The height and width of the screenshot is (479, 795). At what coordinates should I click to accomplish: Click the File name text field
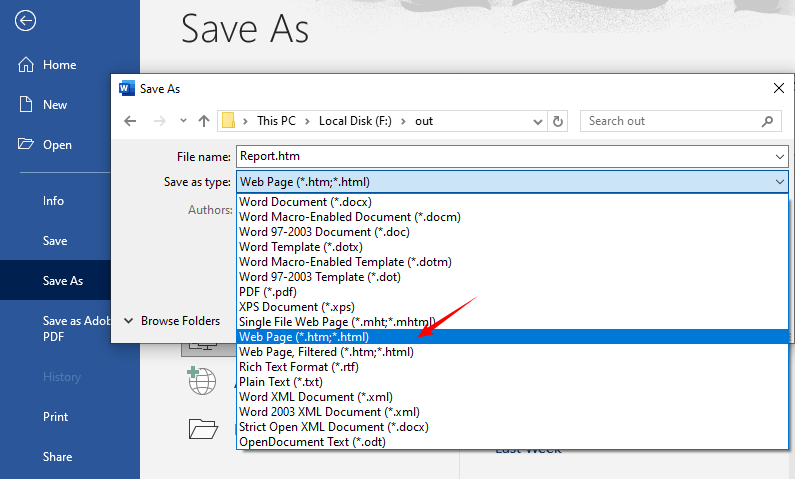(x=500, y=156)
